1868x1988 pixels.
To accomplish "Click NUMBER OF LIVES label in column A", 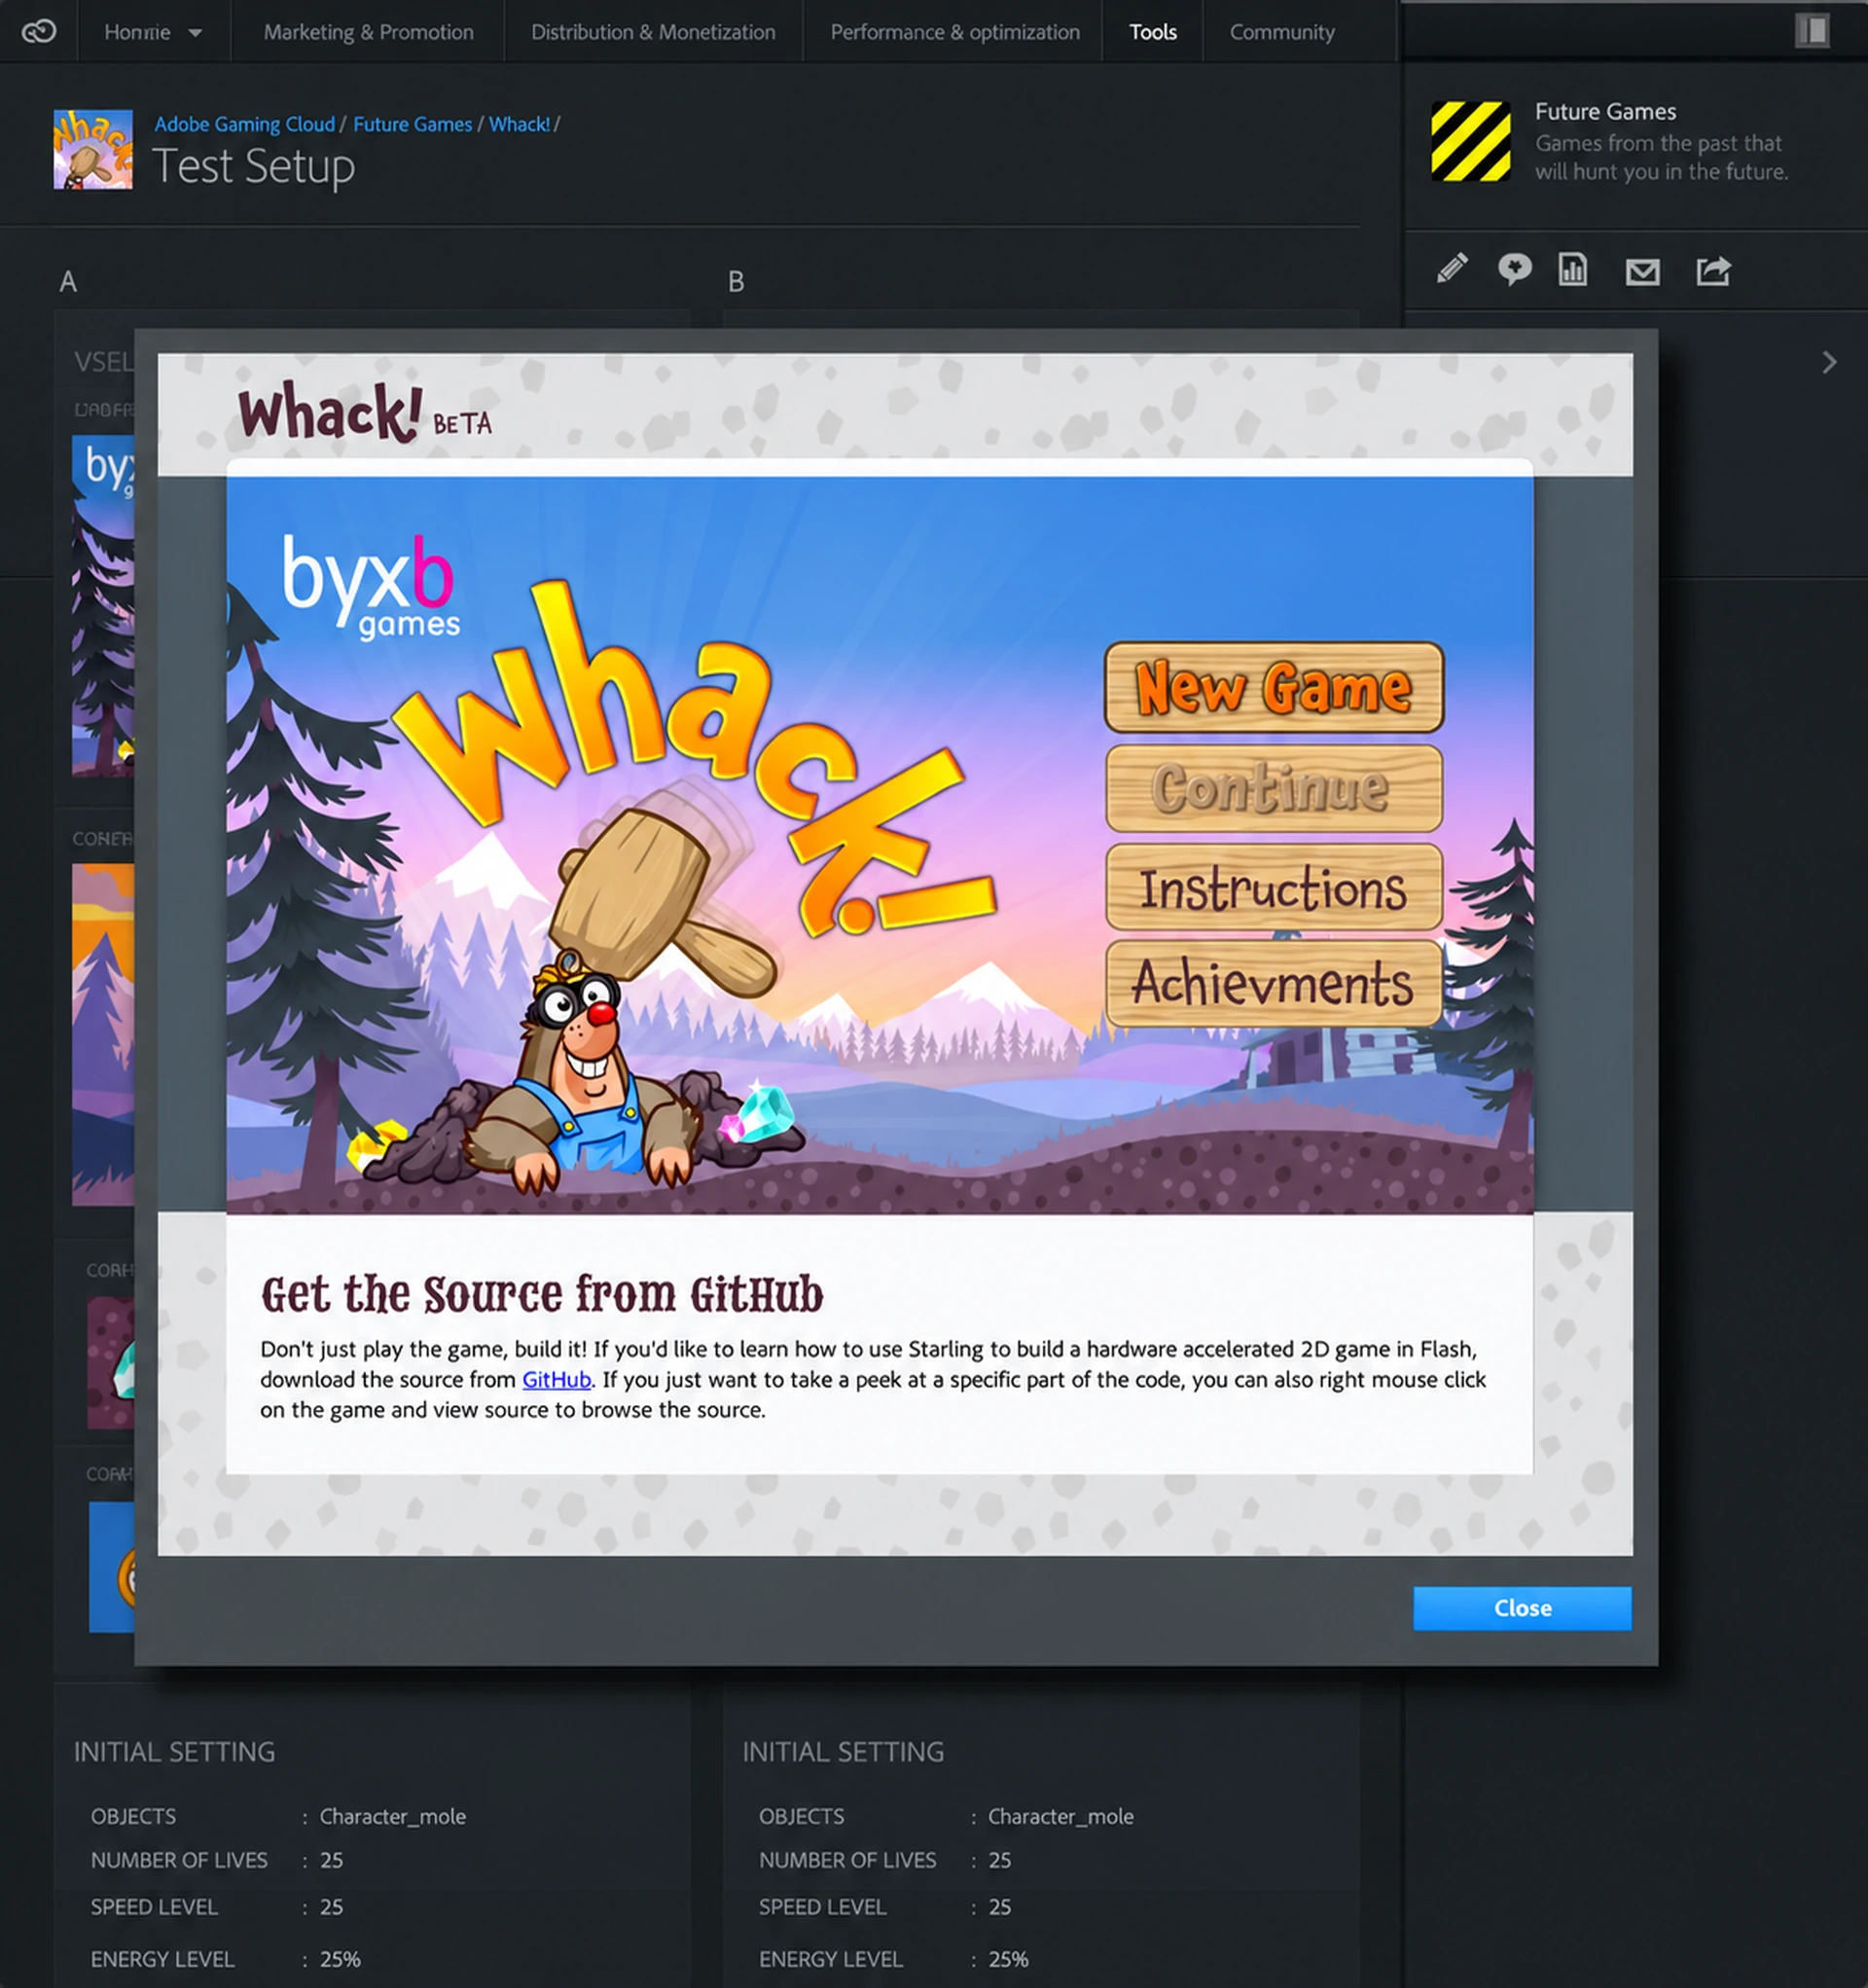I will [179, 1860].
